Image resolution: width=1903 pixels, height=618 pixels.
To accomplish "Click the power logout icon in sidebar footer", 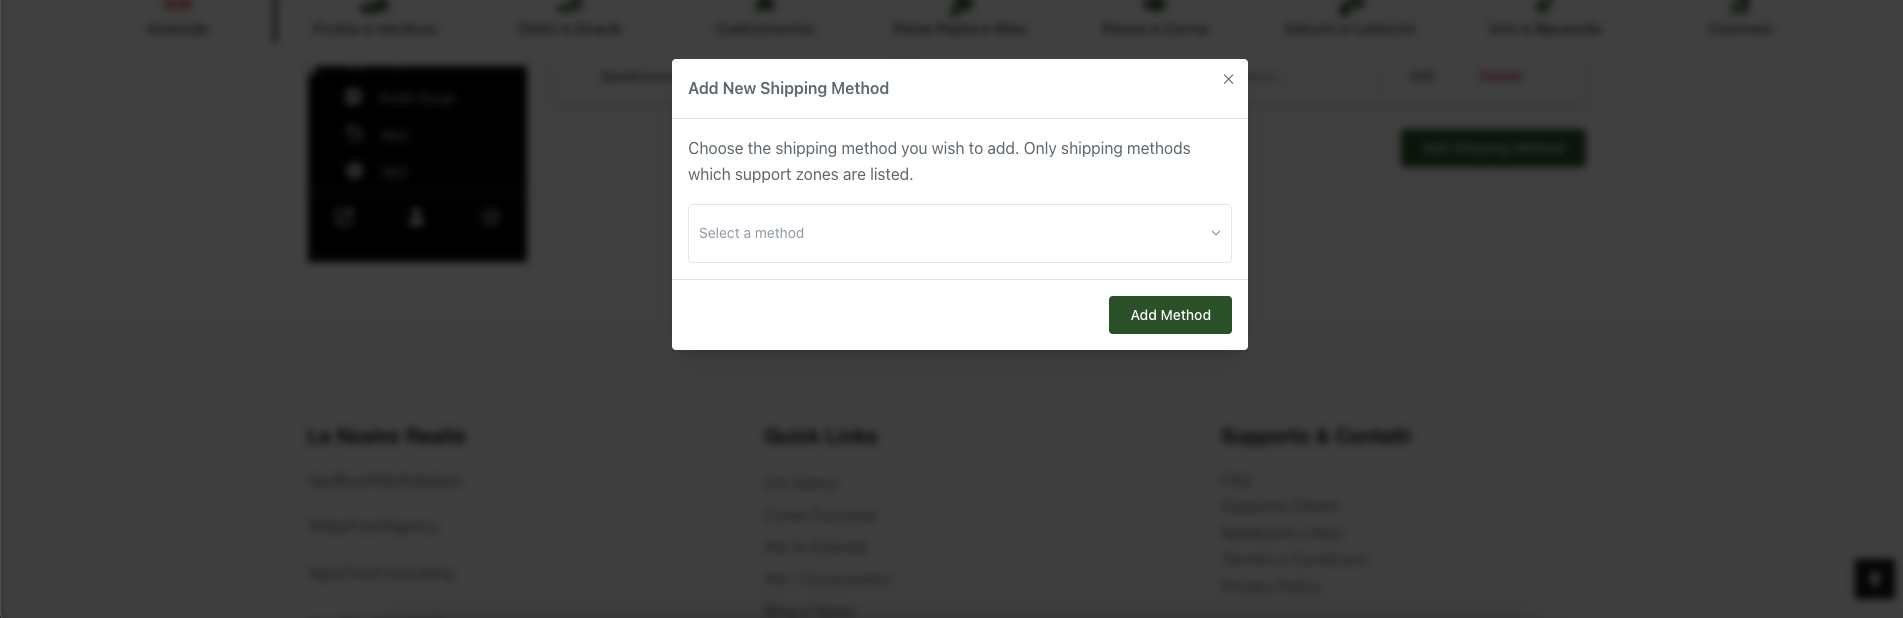I will [x=490, y=217].
